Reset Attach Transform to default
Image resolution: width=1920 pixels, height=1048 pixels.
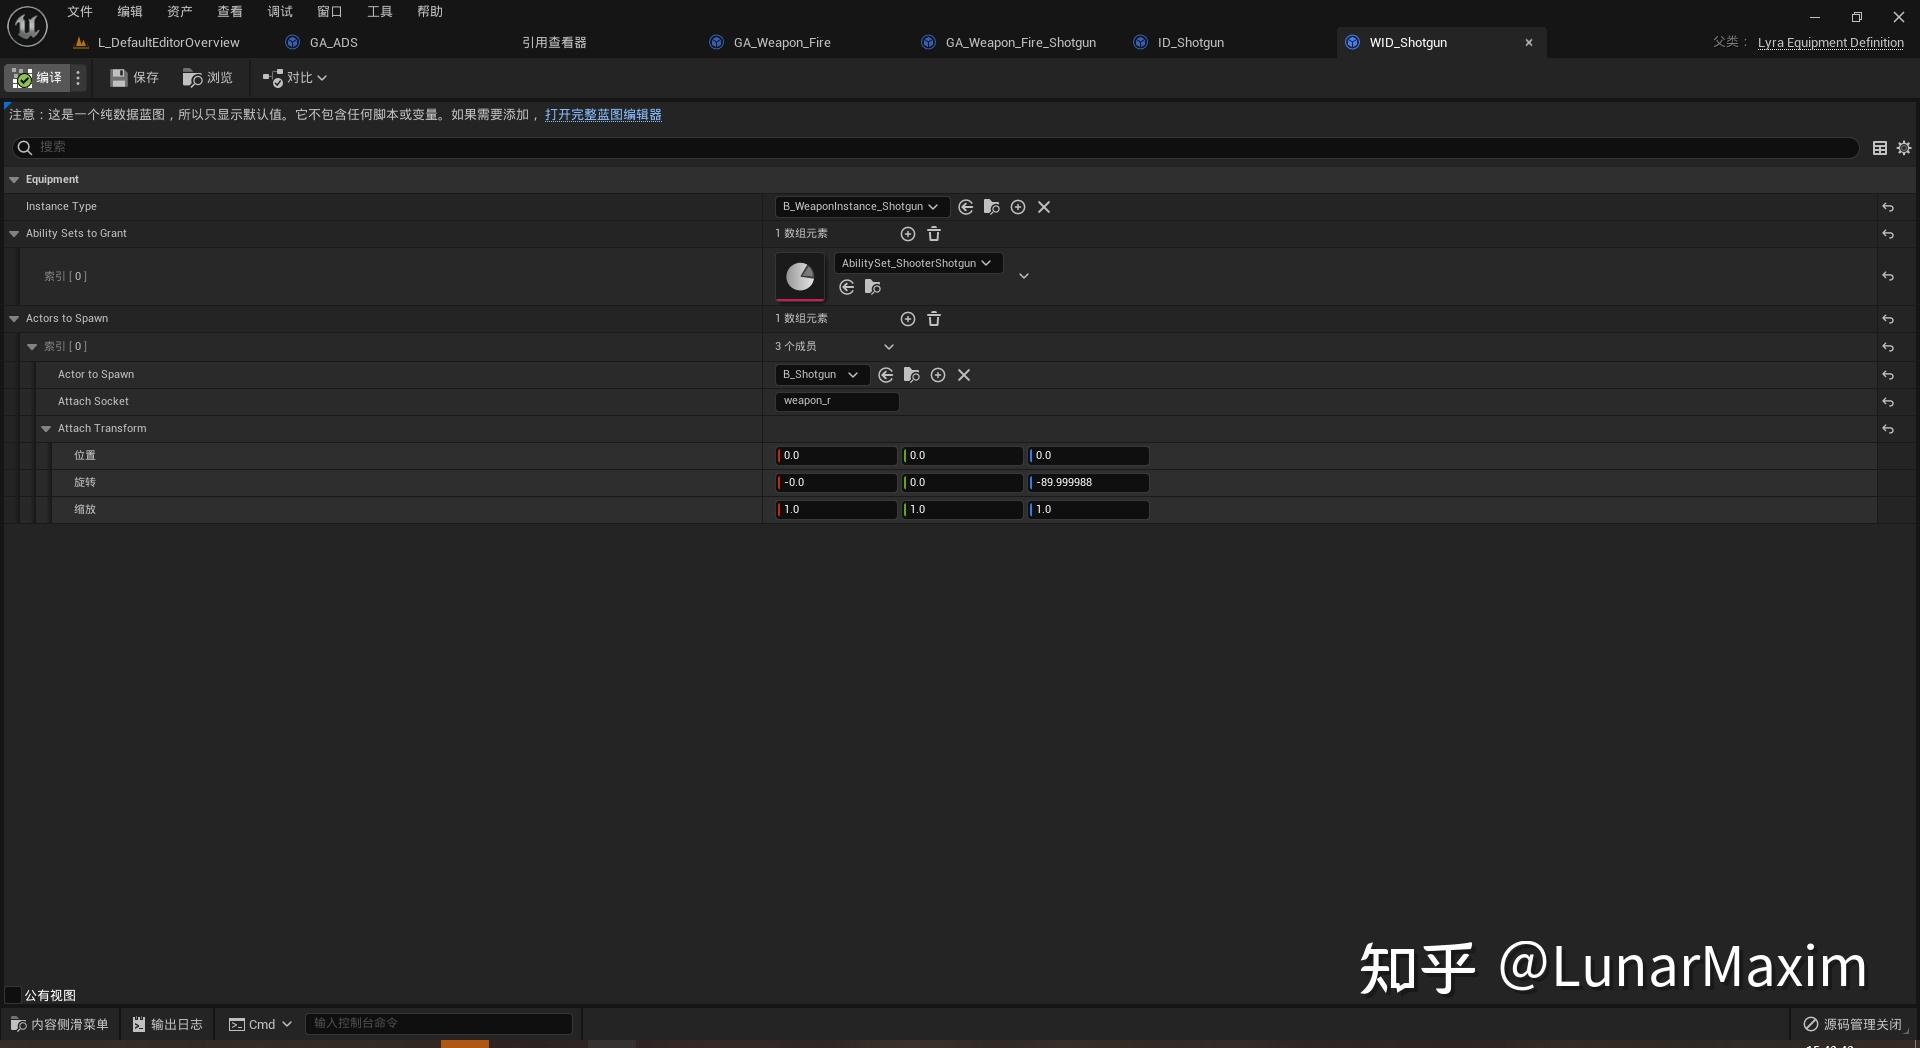[x=1888, y=429]
